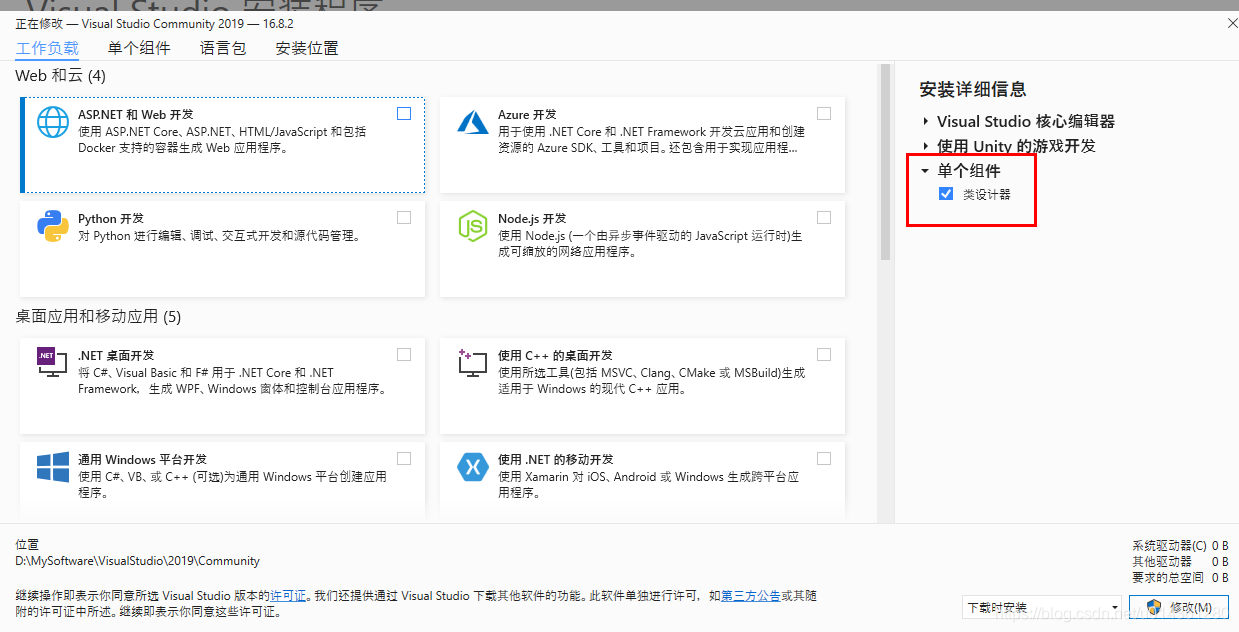Image resolution: width=1239 pixels, height=632 pixels.
Task: Tick the 使用 C++ 的桌面开发 checkbox
Action: tap(824, 354)
